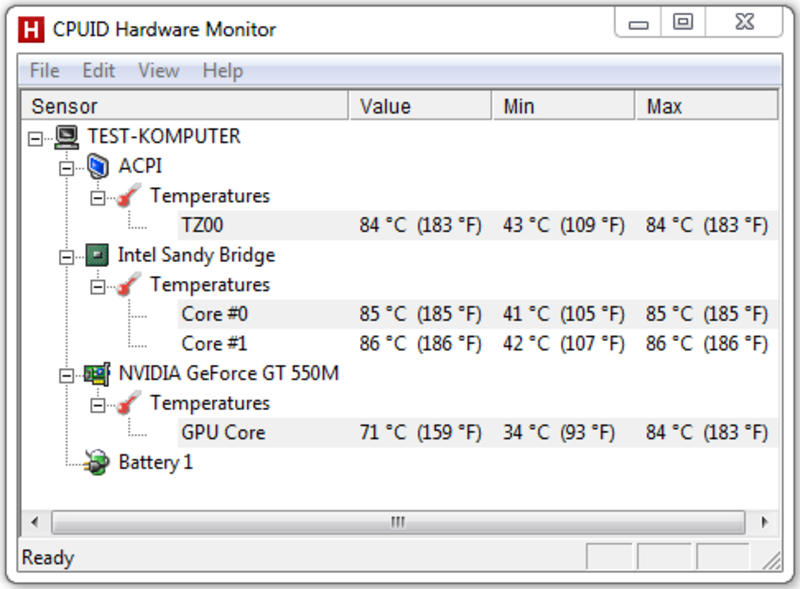Collapse the TEST-KOMPUTER root node
The width and height of the screenshot is (800, 589).
click(x=35, y=138)
